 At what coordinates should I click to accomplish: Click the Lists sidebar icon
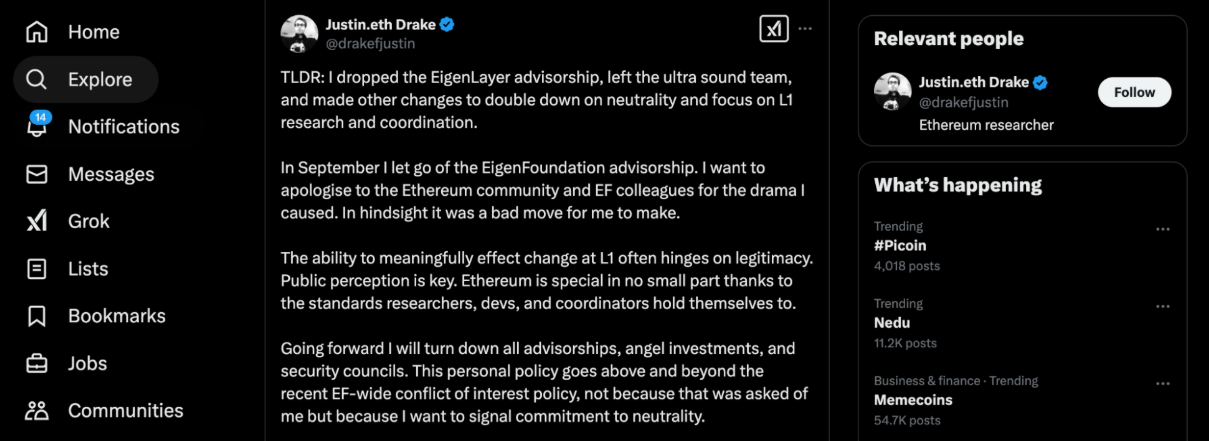(37, 269)
